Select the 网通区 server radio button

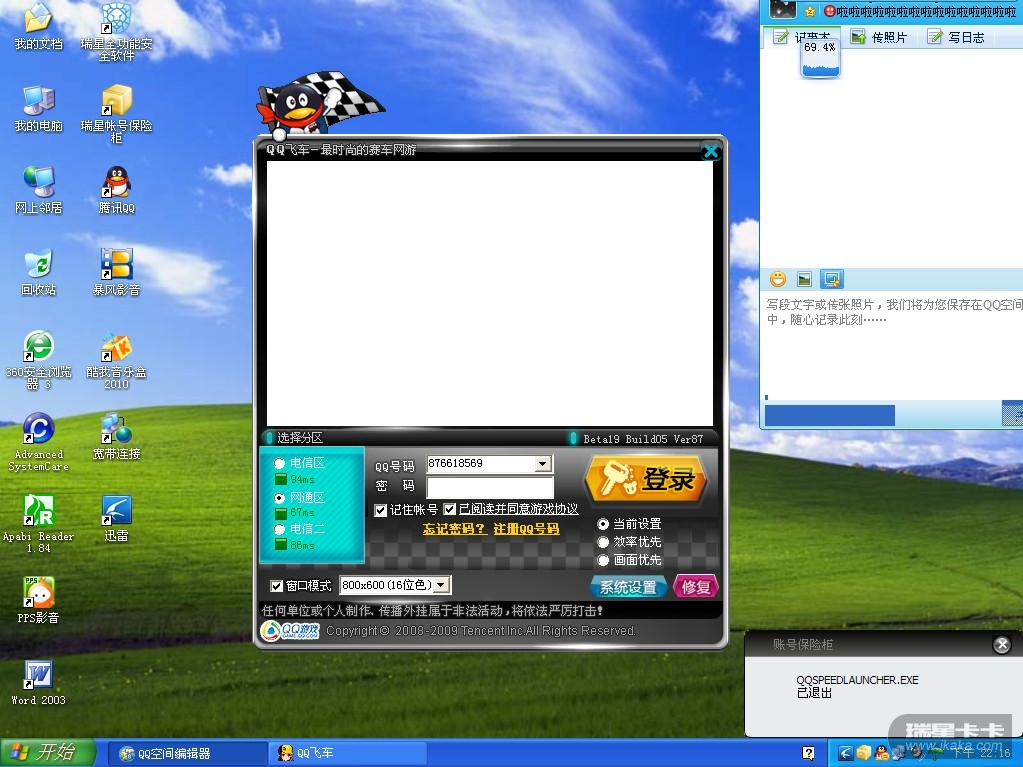click(279, 498)
